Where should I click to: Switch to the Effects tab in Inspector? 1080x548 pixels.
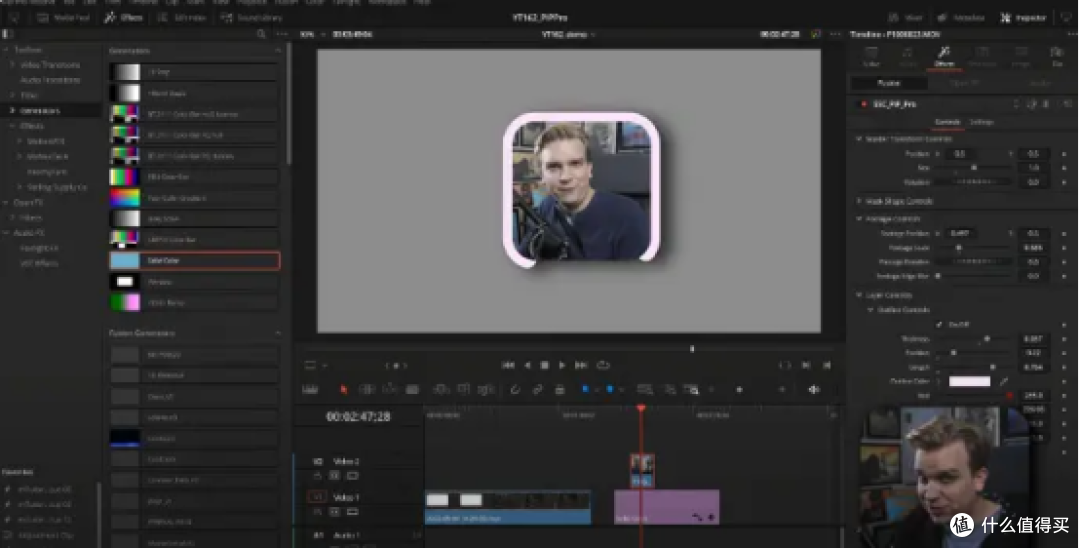point(944,56)
